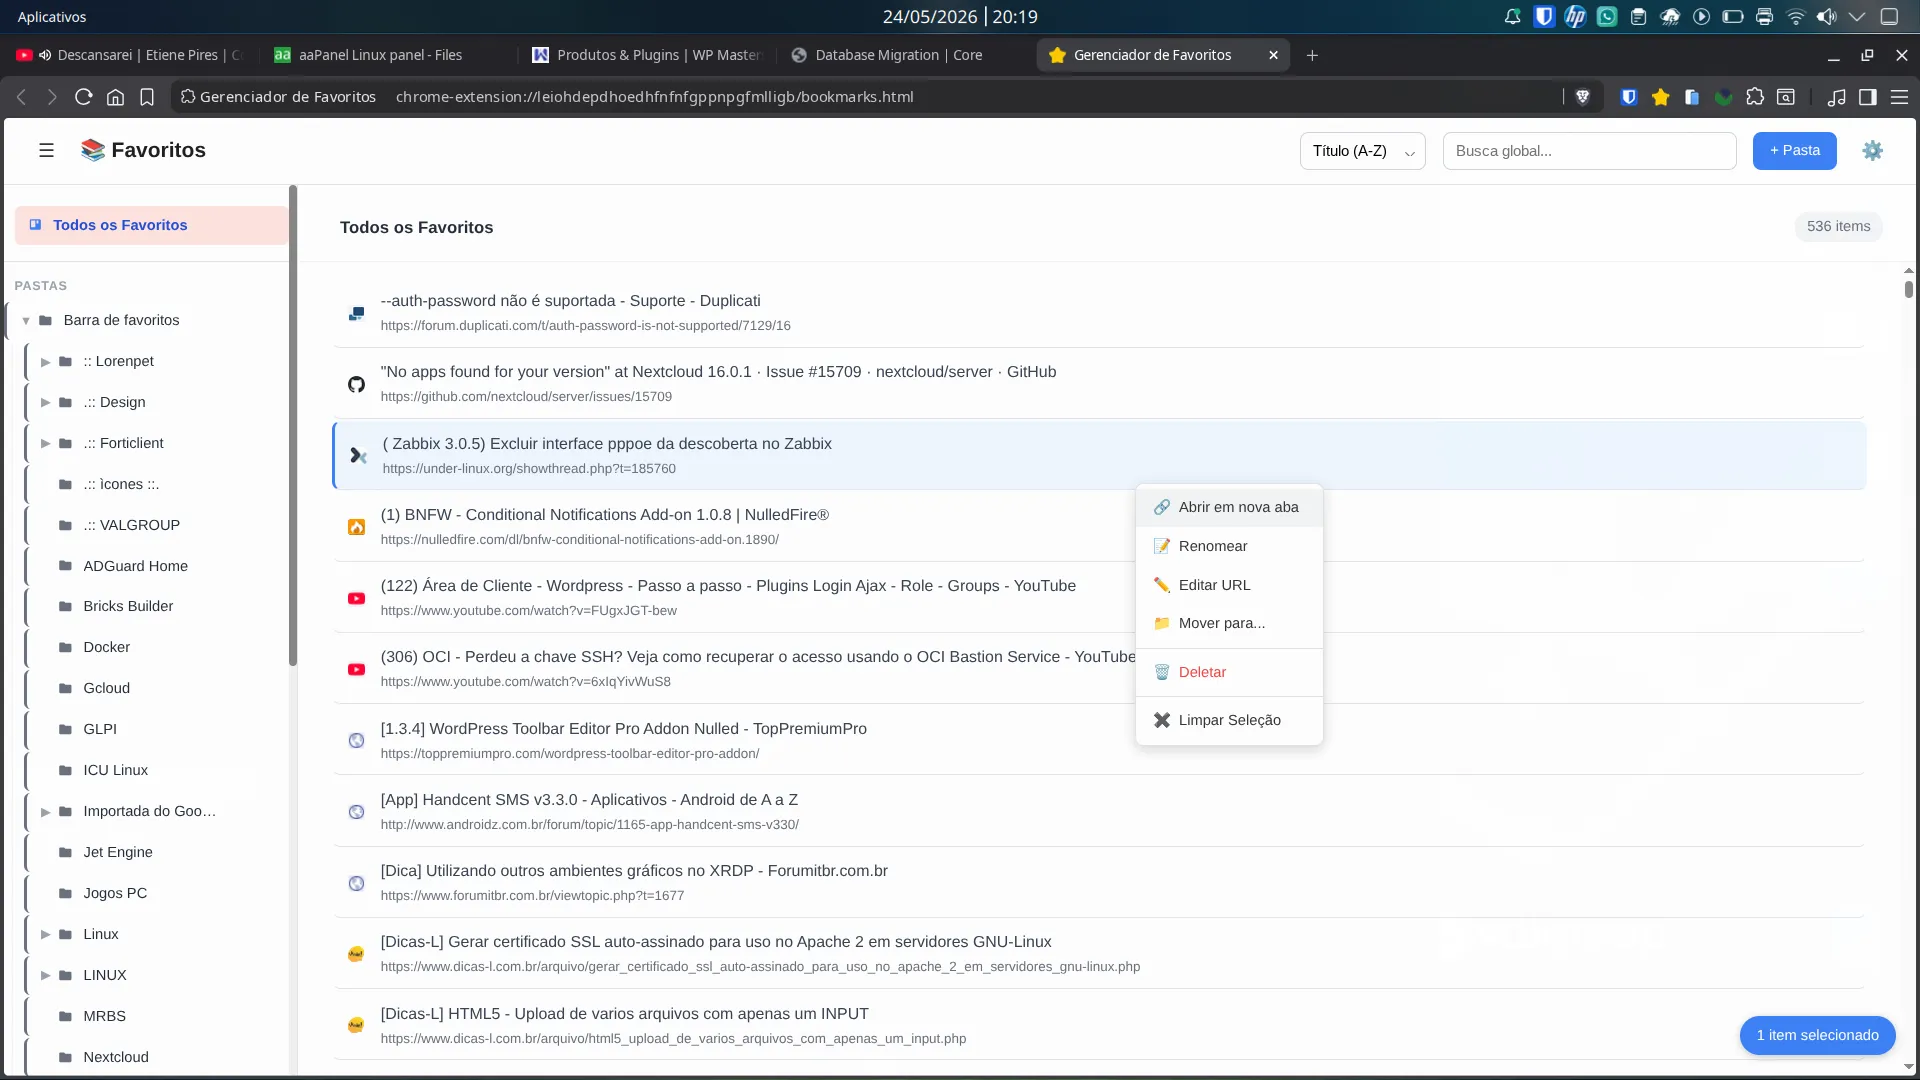Open the Título (A-Z) sort dropdown
This screenshot has height=1080, width=1920.
coord(1362,151)
